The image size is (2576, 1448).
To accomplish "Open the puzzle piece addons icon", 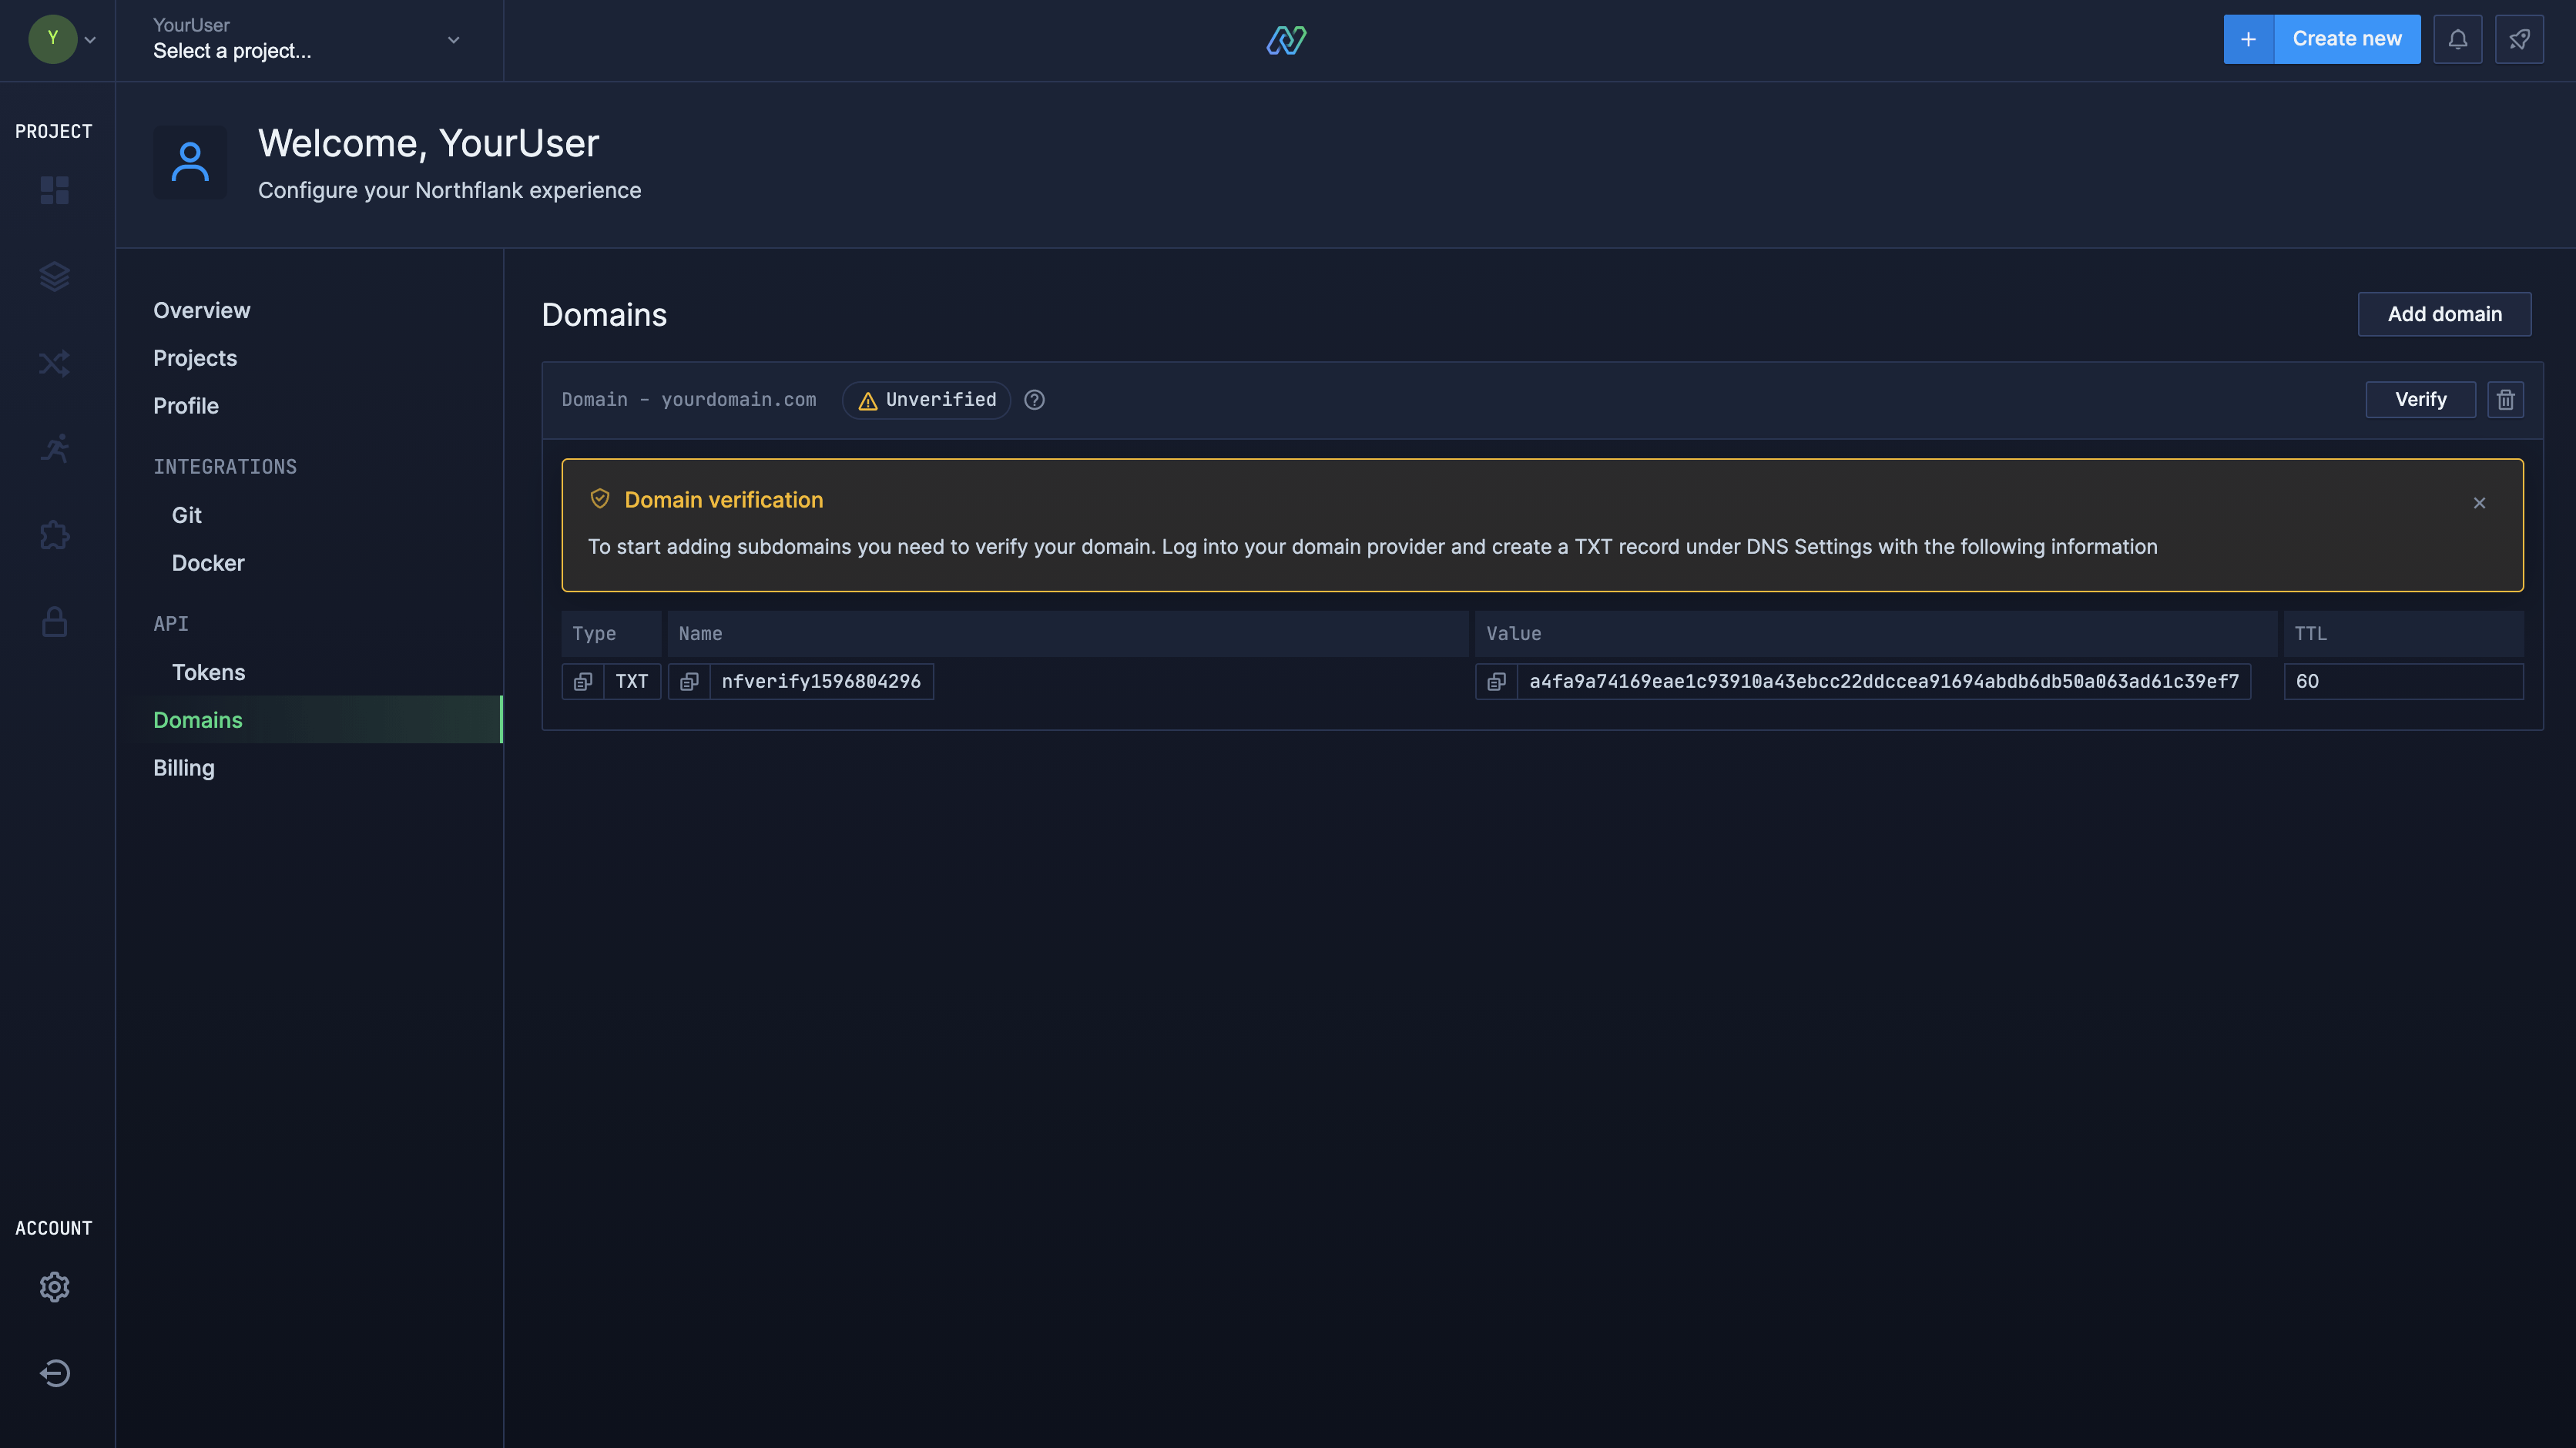I will pos(55,535).
